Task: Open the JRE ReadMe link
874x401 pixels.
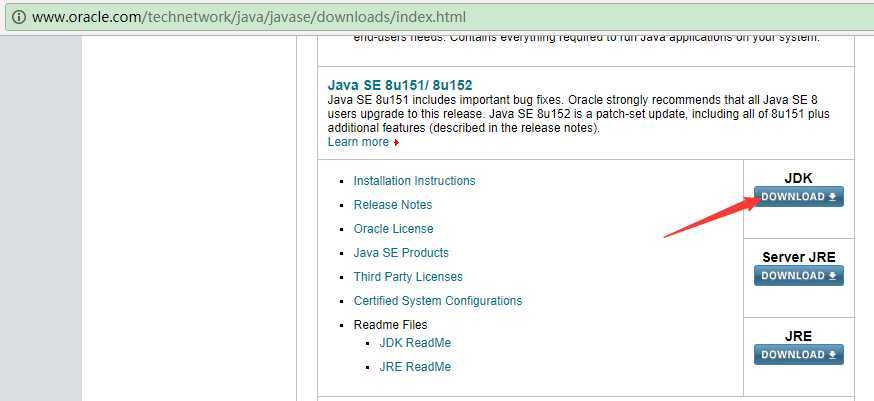Action: [415, 367]
